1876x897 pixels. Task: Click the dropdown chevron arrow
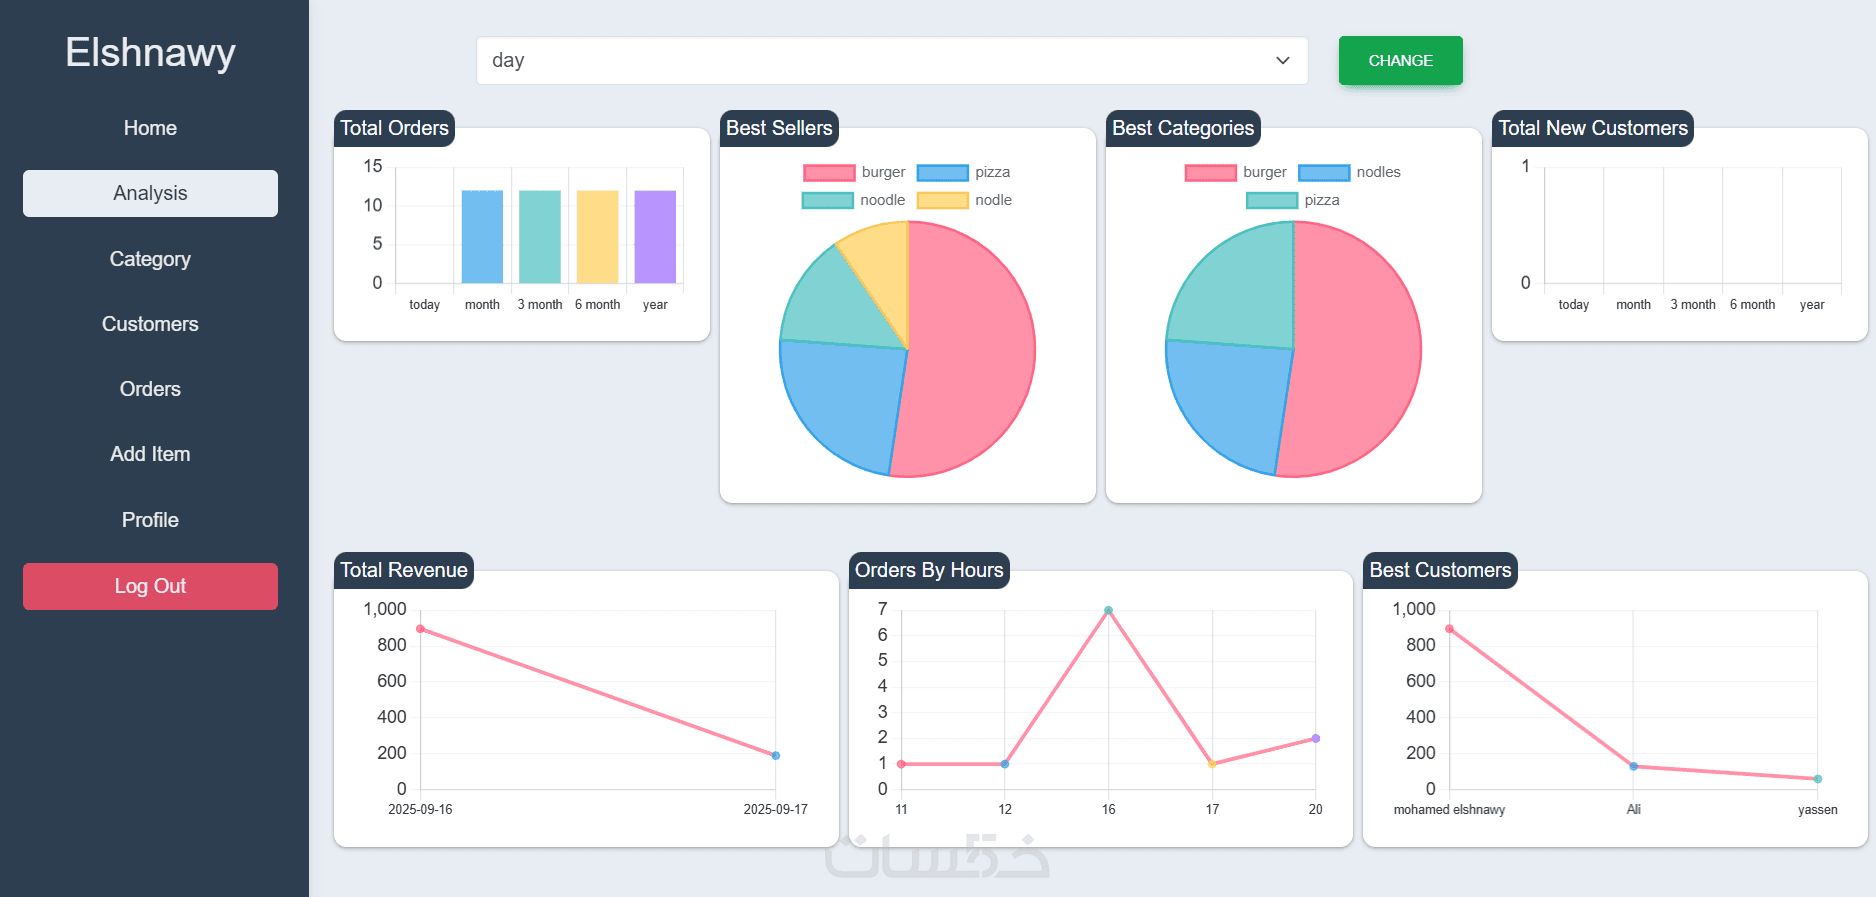1282,61
